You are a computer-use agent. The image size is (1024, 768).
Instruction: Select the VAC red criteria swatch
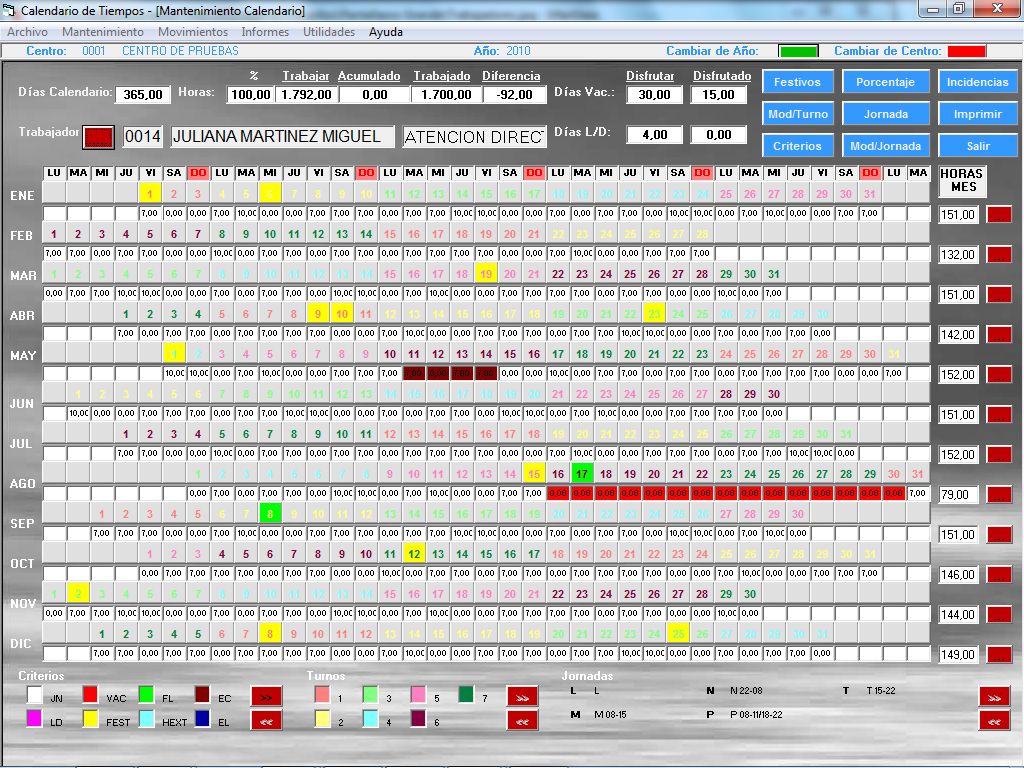coord(90,696)
